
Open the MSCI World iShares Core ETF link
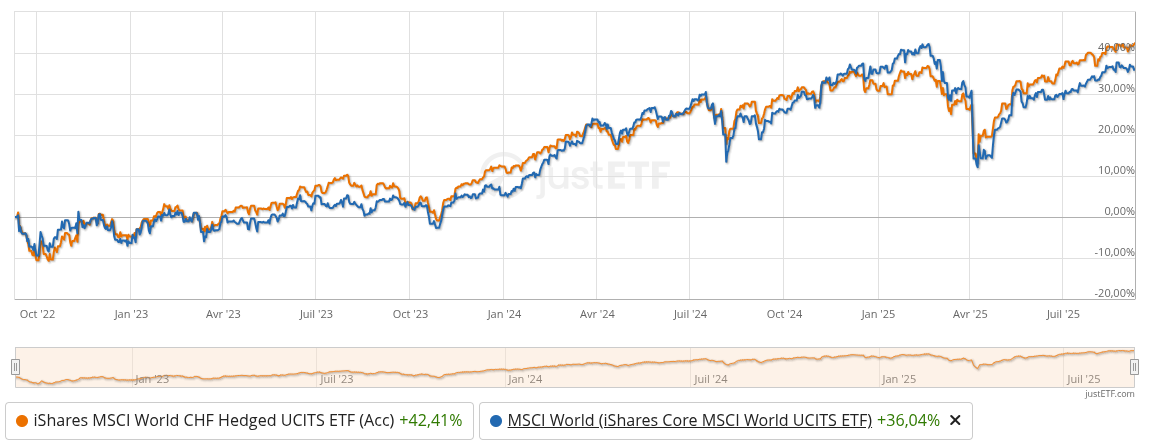click(689, 420)
